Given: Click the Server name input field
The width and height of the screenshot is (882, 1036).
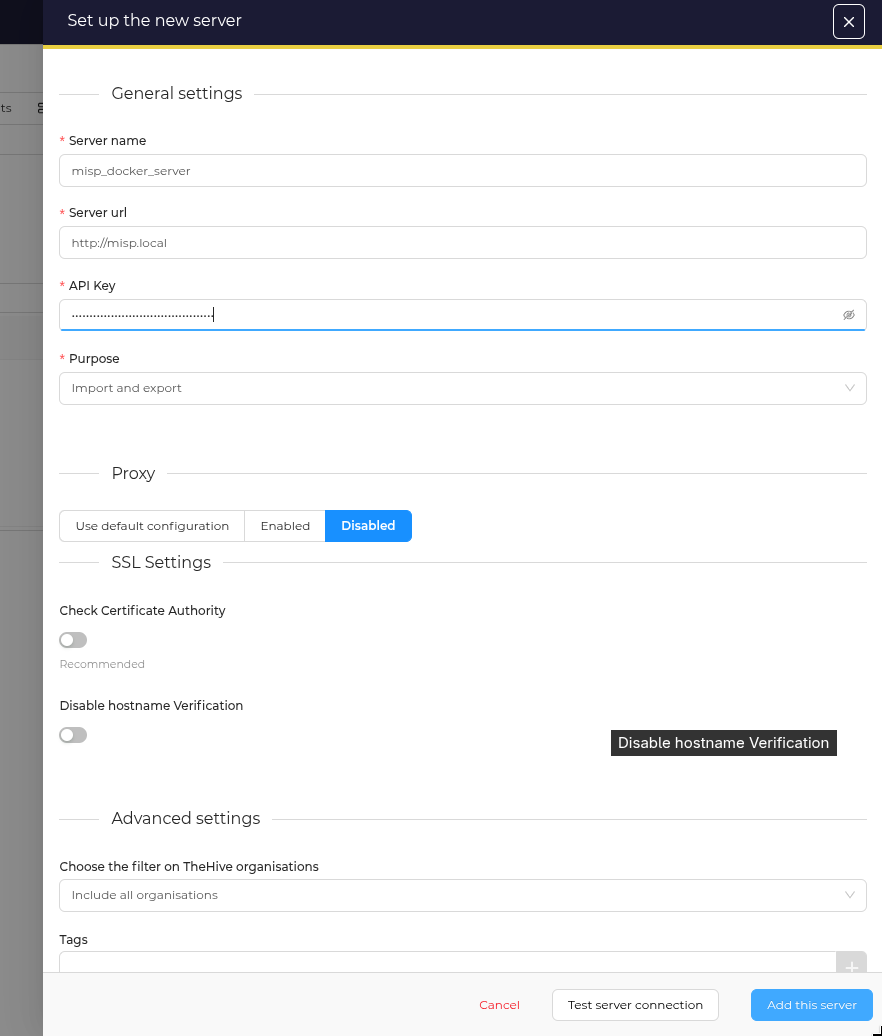Looking at the screenshot, I should coord(462,170).
